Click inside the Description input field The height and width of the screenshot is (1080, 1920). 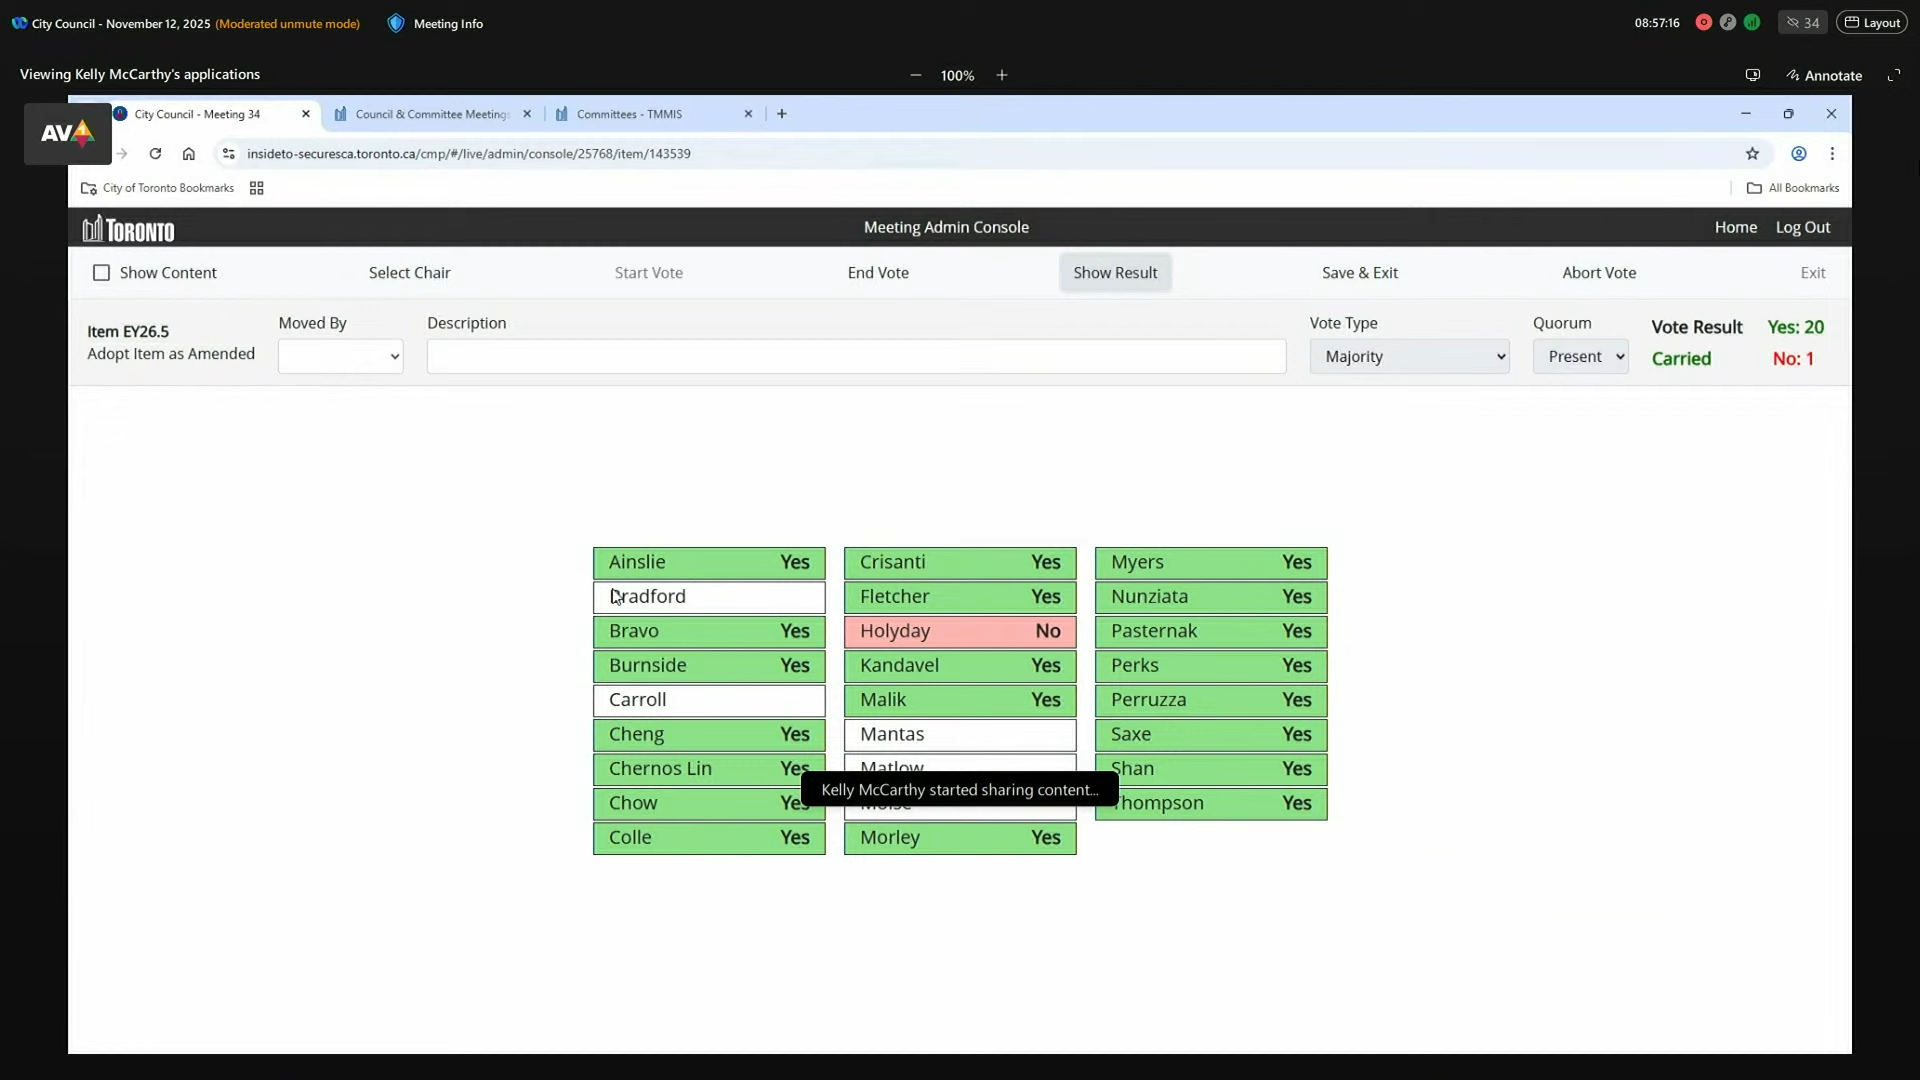(857, 356)
